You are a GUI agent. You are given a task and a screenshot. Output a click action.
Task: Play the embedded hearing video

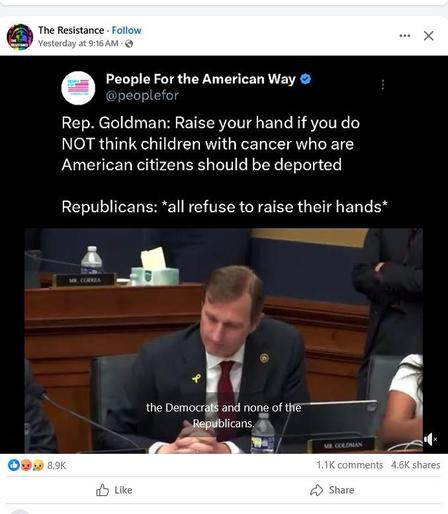click(224, 341)
